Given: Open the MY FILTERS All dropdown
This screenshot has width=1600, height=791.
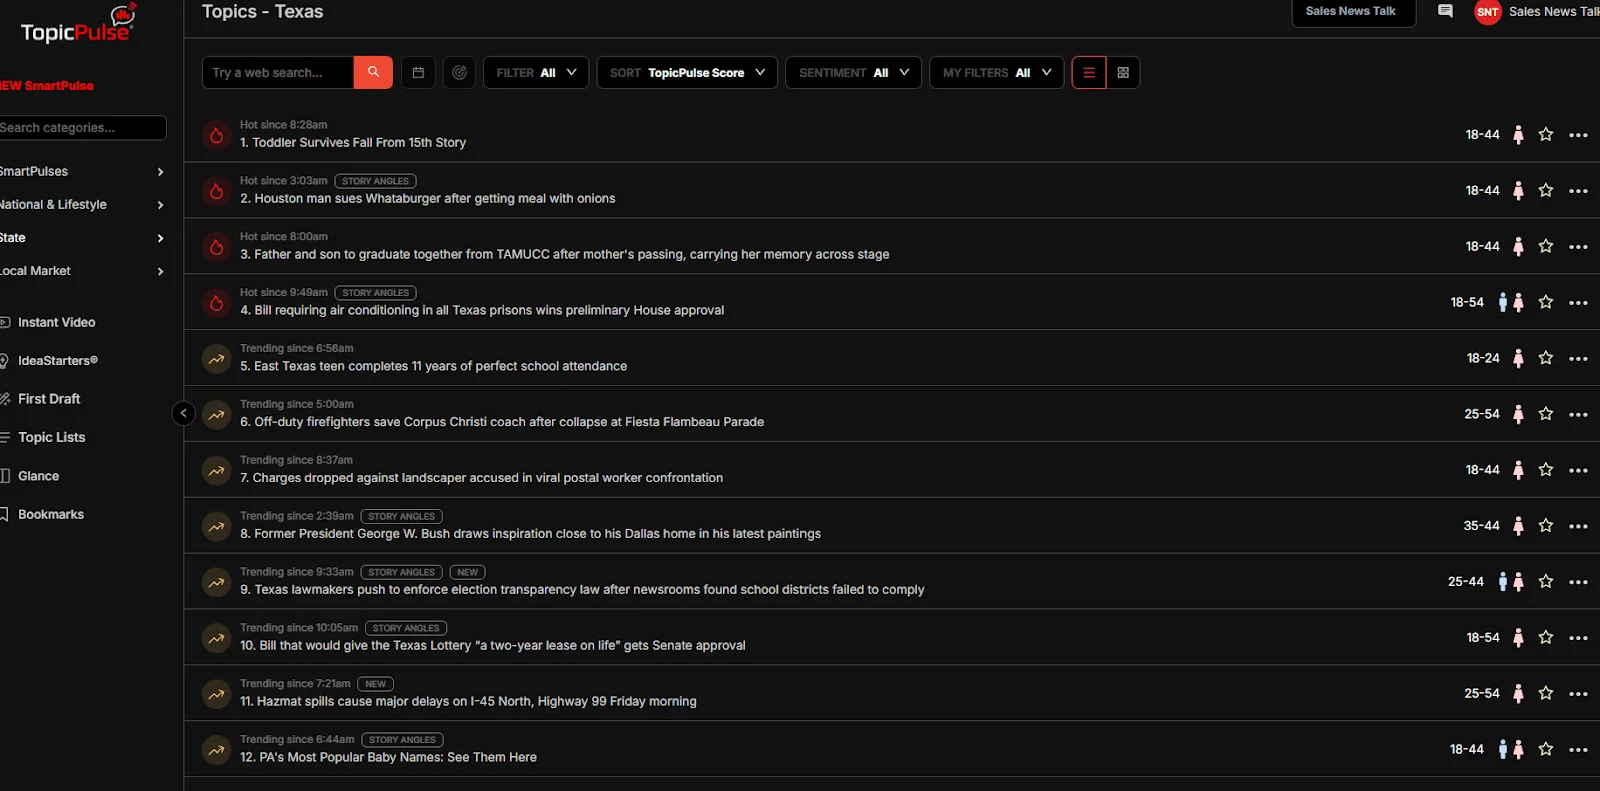Looking at the screenshot, I should [x=997, y=72].
